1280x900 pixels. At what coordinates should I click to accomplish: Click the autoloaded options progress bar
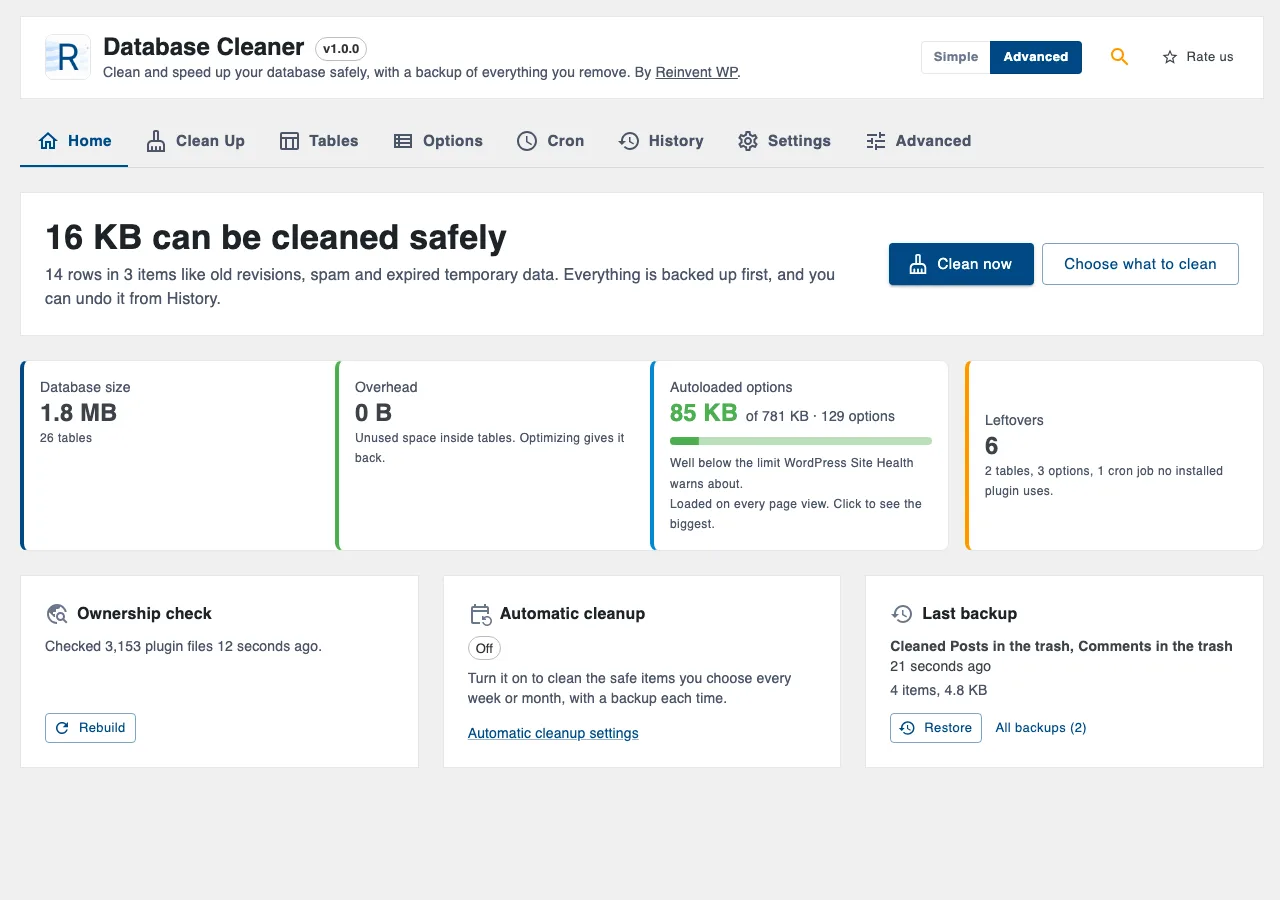(801, 441)
